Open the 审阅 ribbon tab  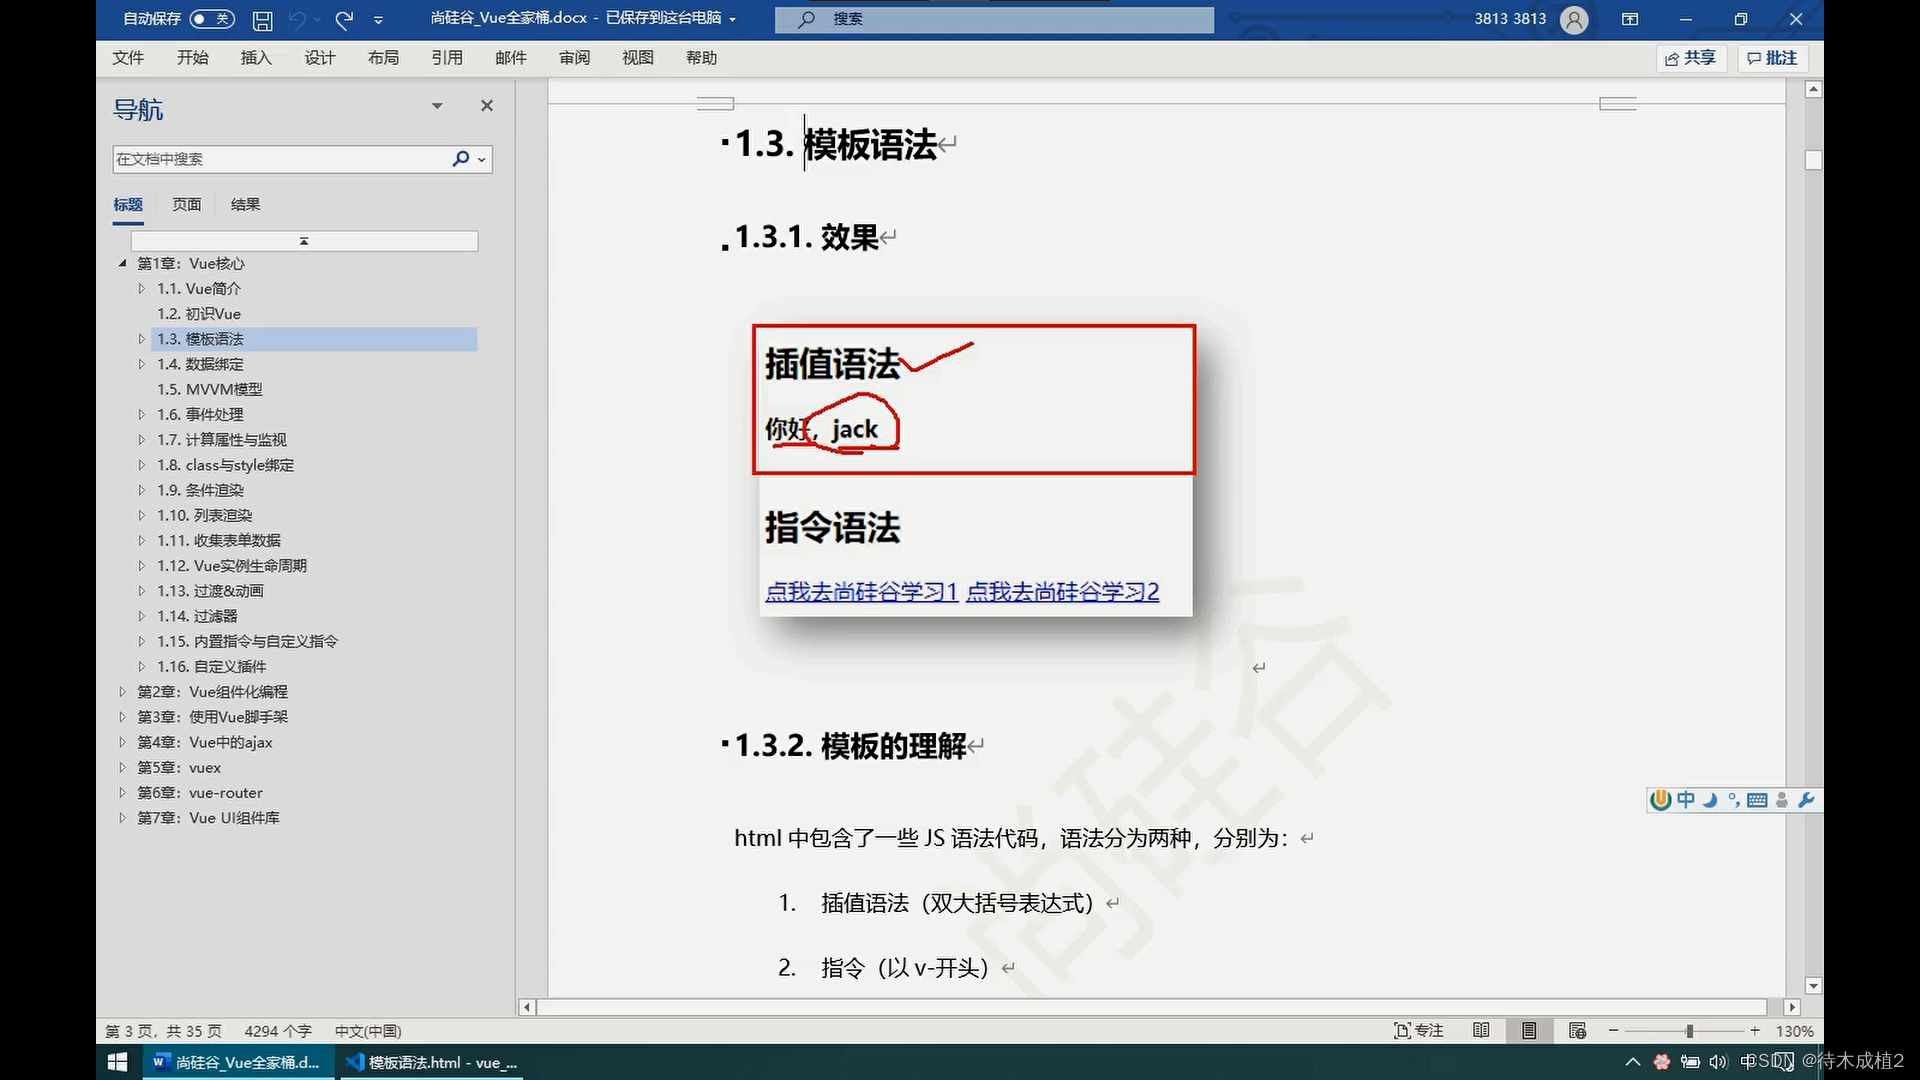(x=575, y=58)
